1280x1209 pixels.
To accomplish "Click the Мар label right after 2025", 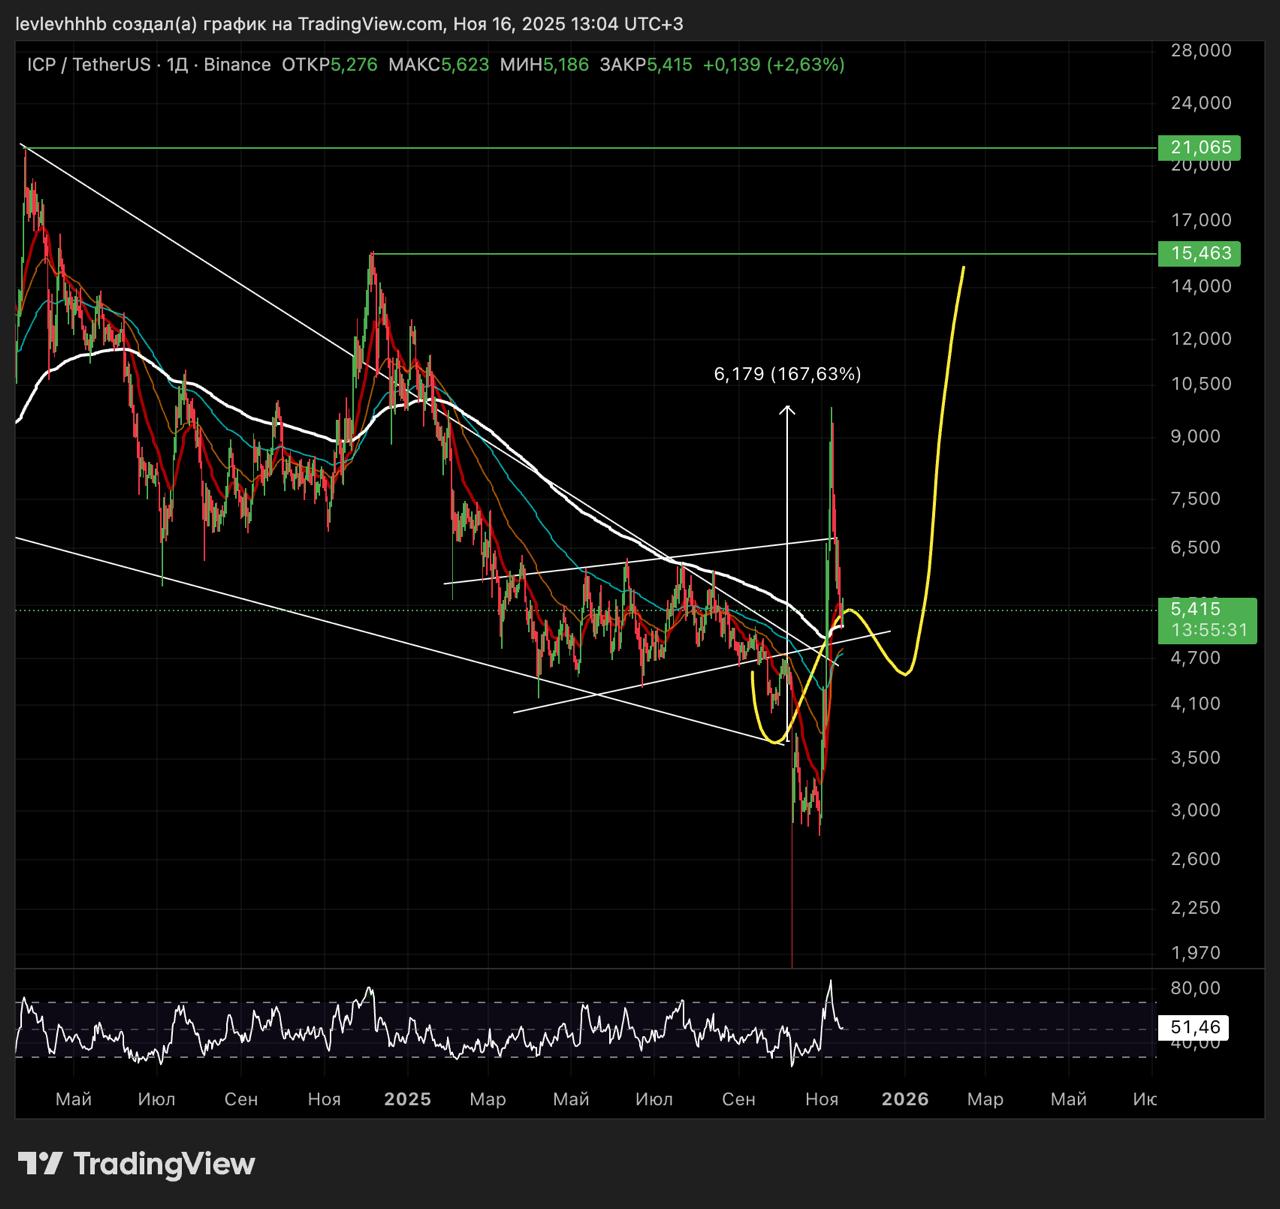I will 487,1099.
